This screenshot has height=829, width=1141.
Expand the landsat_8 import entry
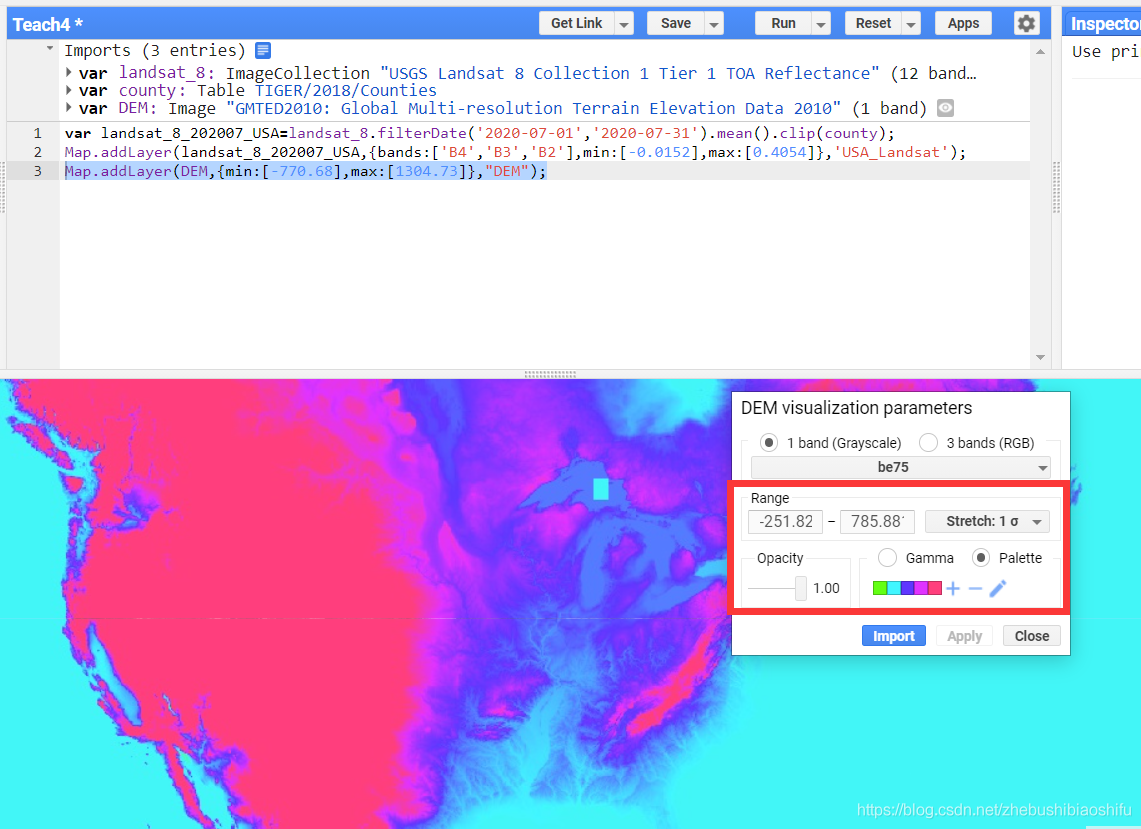click(x=71, y=72)
